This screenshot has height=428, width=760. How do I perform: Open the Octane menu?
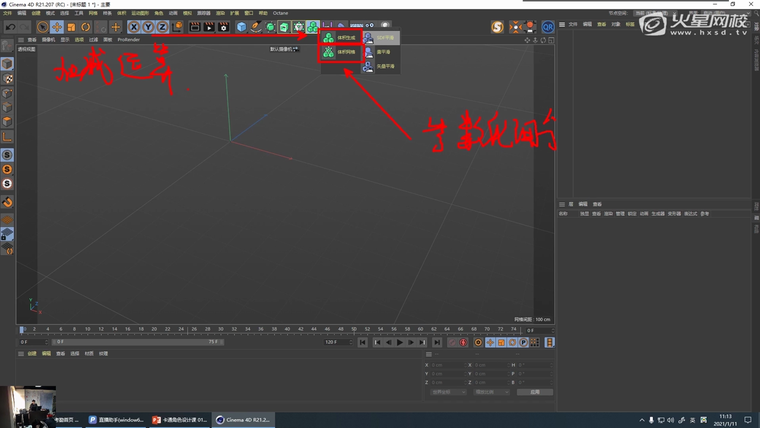(x=280, y=13)
